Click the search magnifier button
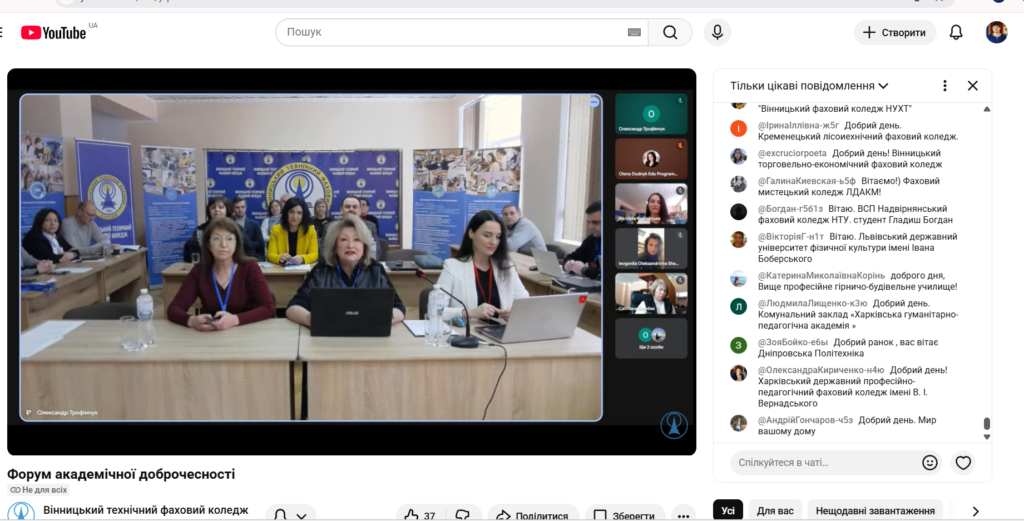The height and width of the screenshot is (521, 1024). 669,32
